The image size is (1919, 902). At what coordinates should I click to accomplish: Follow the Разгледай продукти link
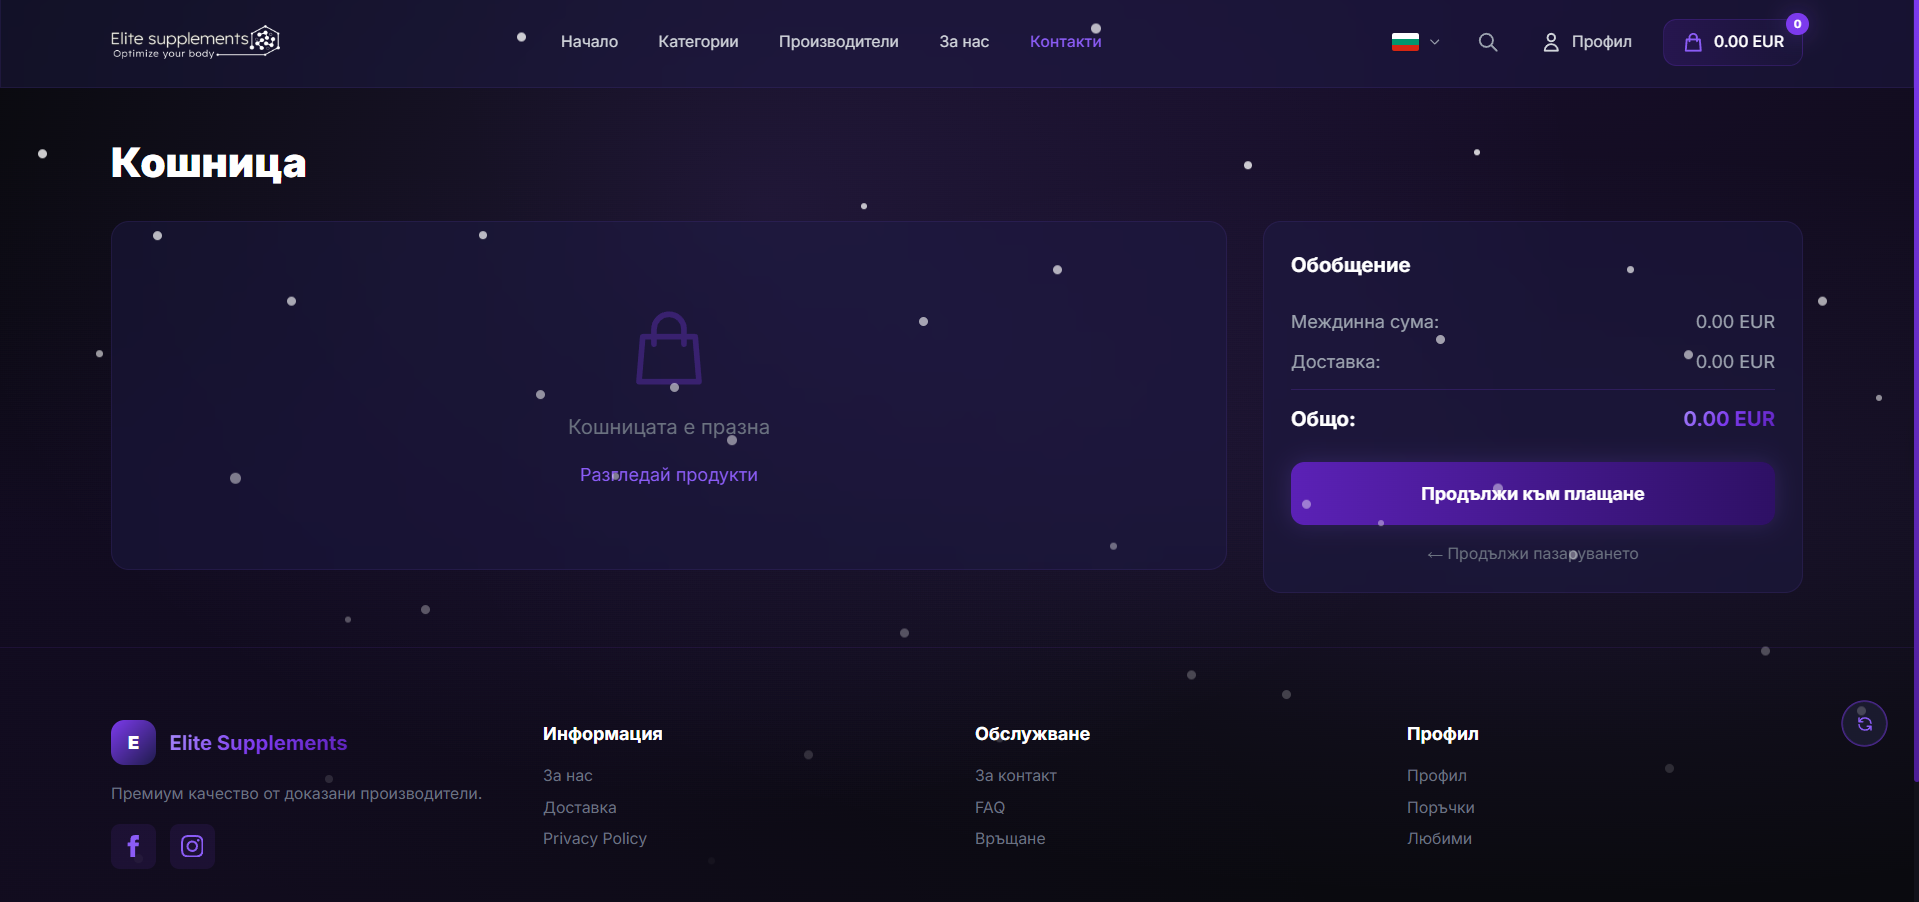tap(668, 475)
